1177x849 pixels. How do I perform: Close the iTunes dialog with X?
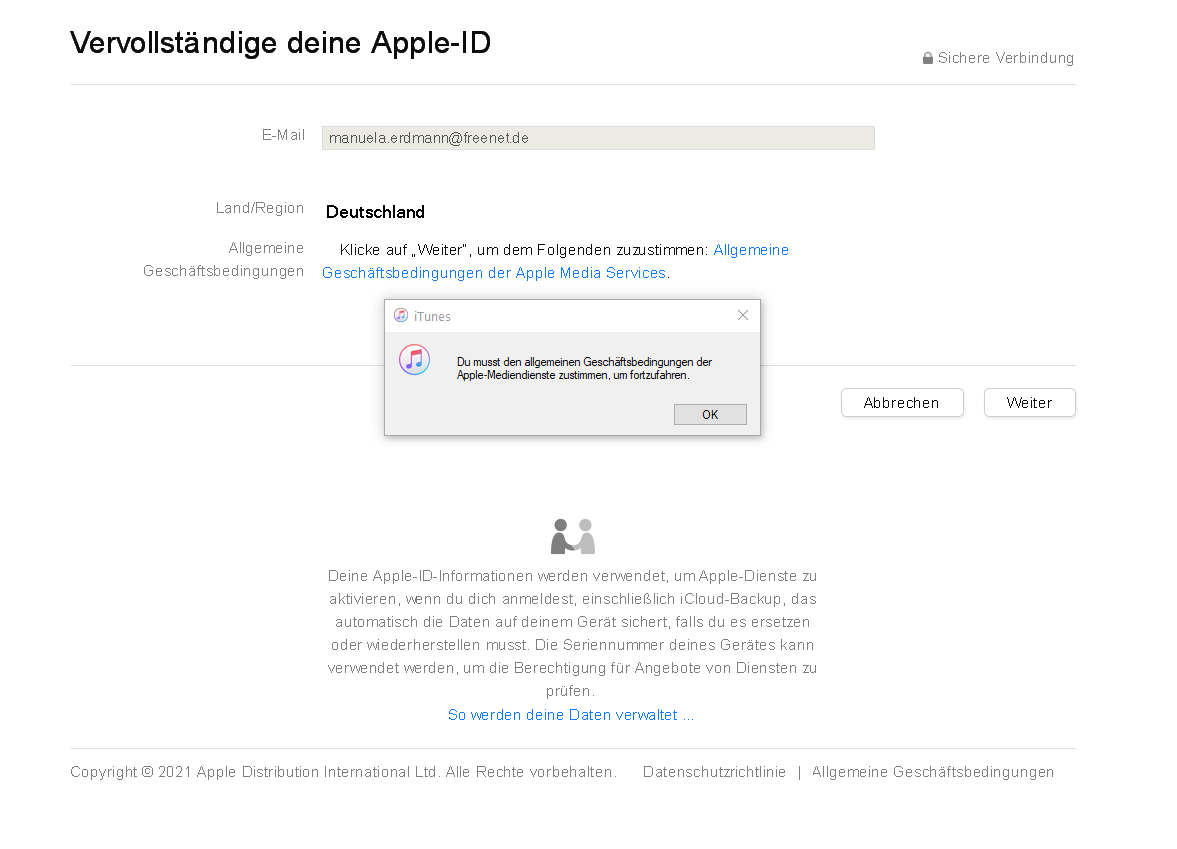[x=742, y=315]
